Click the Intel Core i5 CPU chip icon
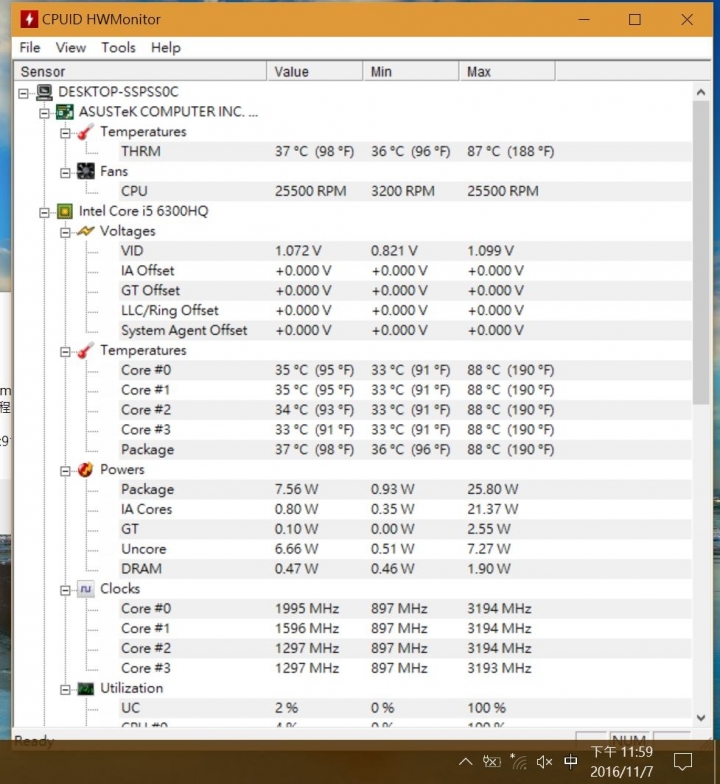The width and height of the screenshot is (720, 784). click(x=65, y=212)
